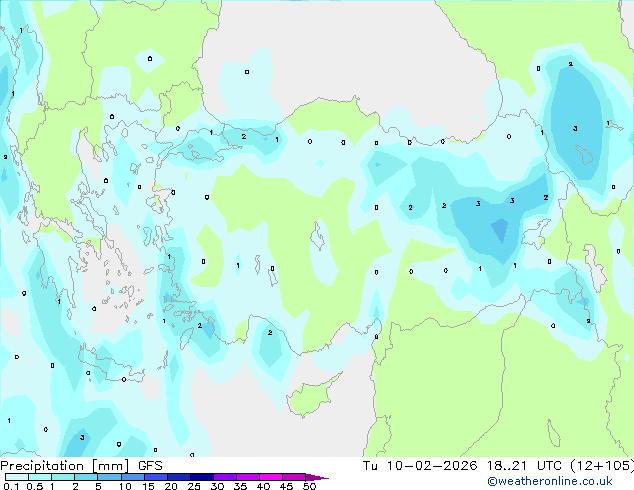Screen dimensions: 634x490
Task: Click the 'Tu 10-02-2026 18..21 UTC (12+105)' timestamp
Action: coord(498,466)
